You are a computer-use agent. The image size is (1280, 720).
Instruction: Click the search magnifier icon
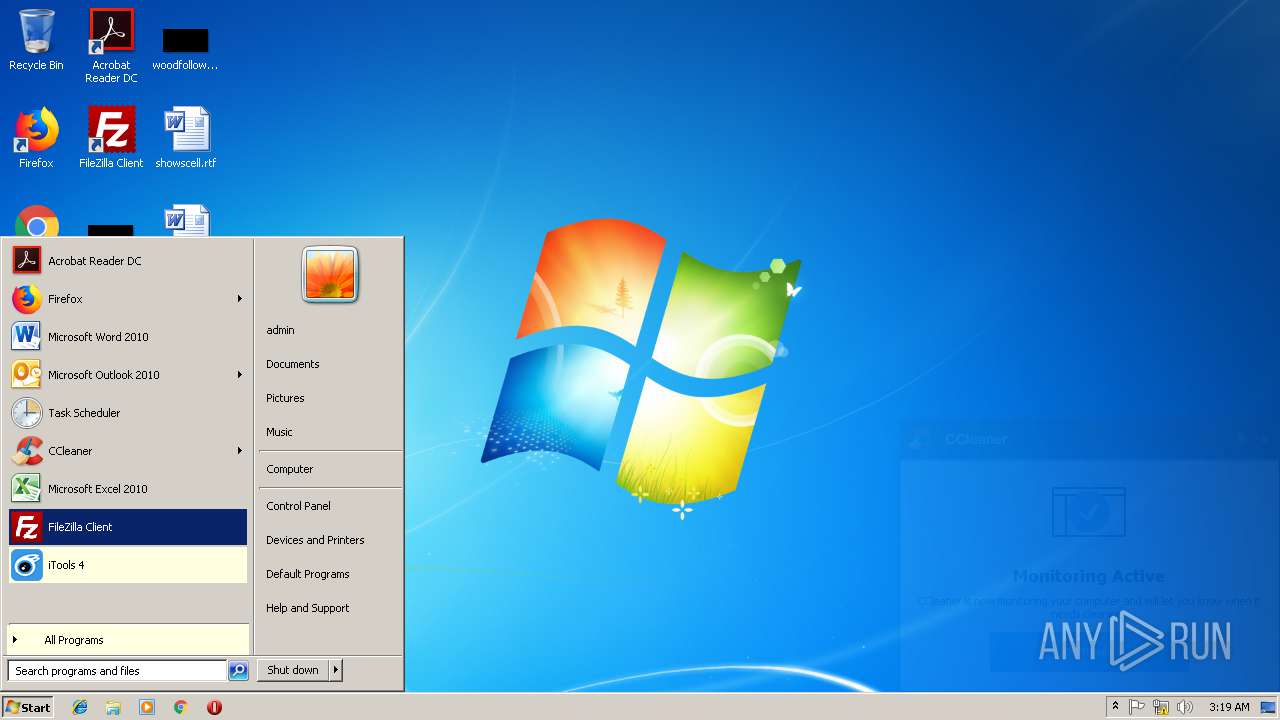click(x=238, y=671)
